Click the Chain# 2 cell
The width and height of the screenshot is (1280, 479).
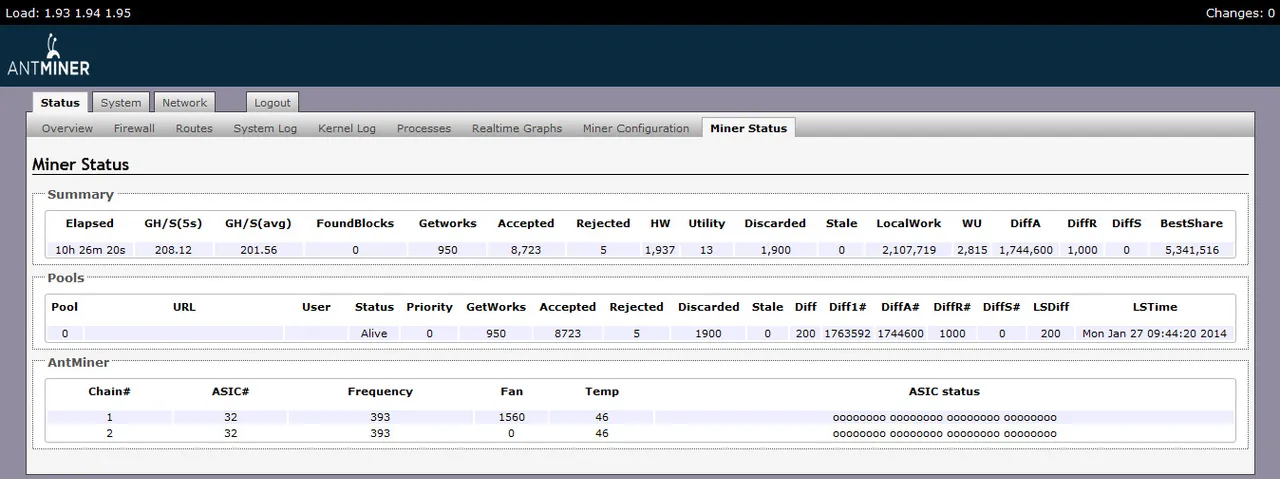(109, 434)
